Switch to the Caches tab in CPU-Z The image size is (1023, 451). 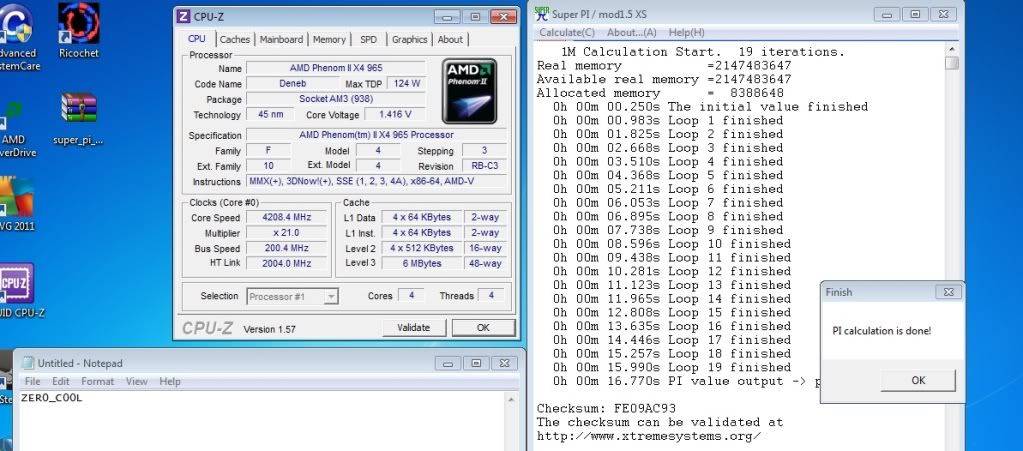tap(234, 40)
